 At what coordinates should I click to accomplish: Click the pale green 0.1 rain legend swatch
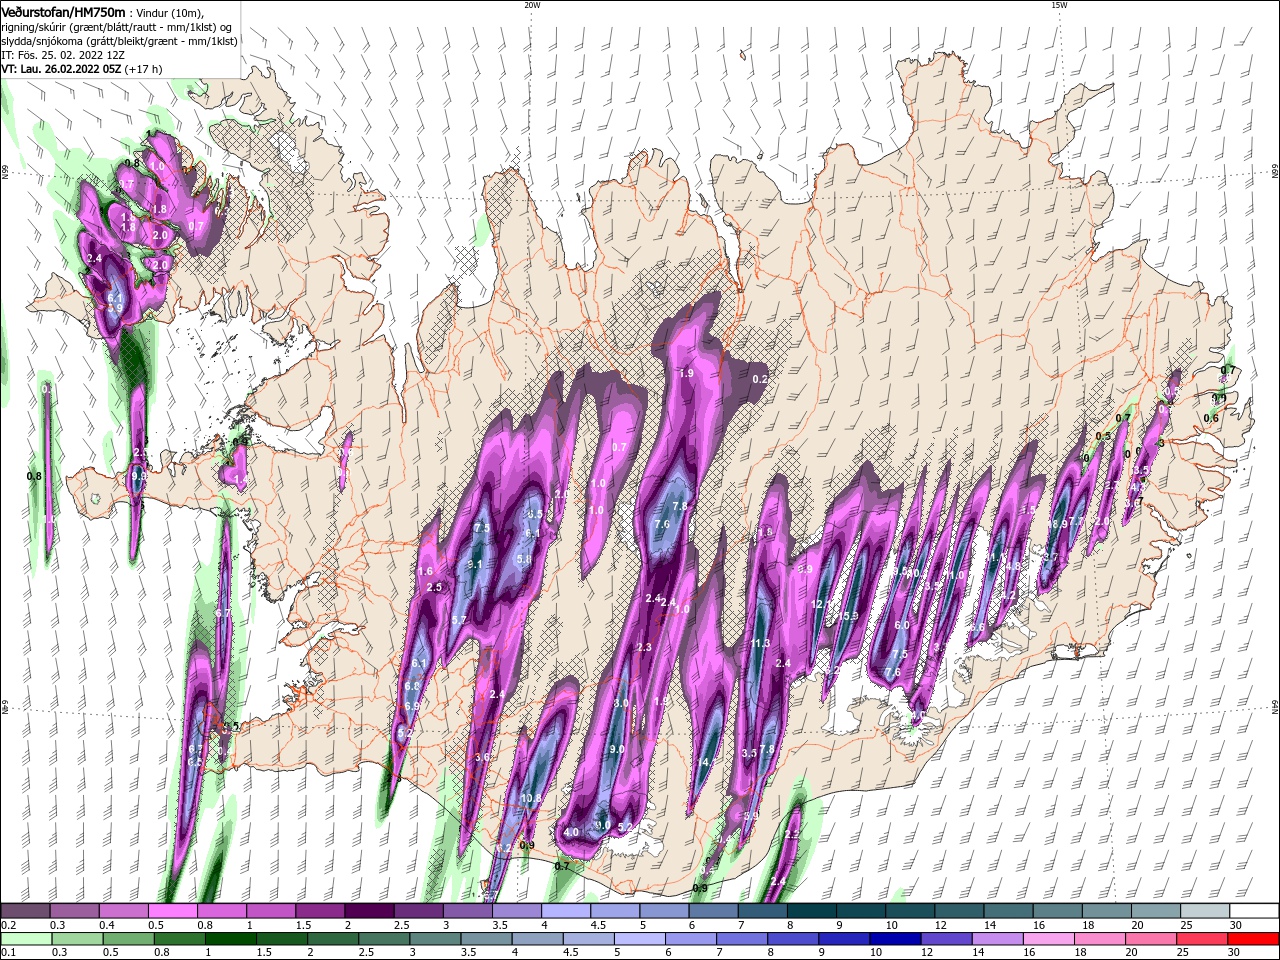point(26,939)
